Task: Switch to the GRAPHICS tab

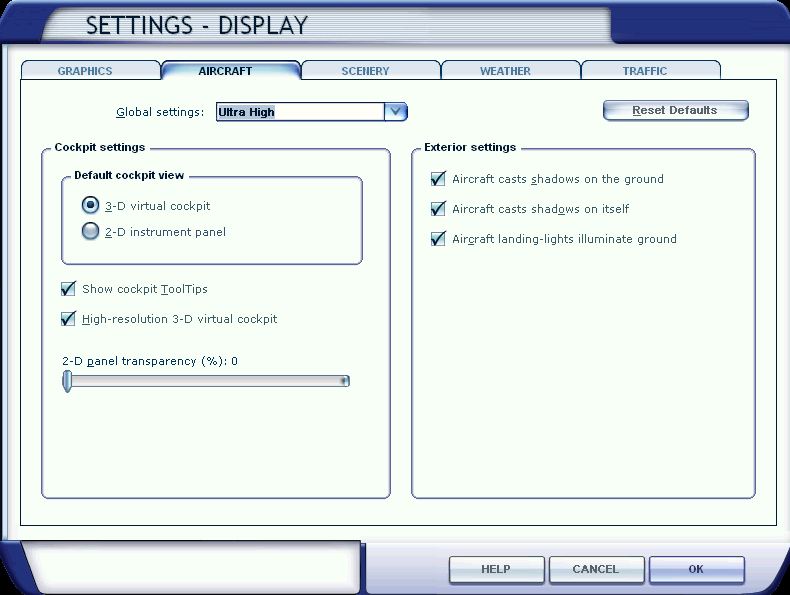Action: 85,71
